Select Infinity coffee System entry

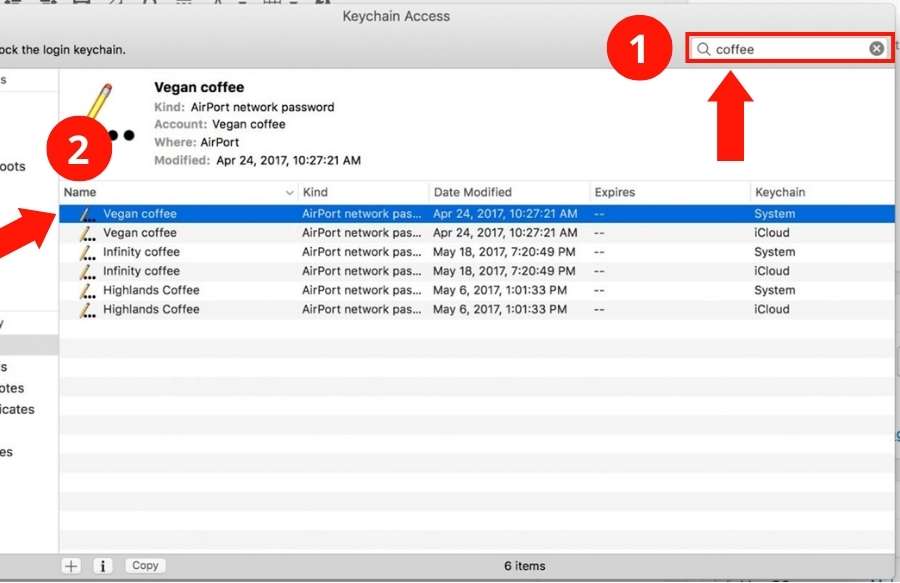point(141,252)
